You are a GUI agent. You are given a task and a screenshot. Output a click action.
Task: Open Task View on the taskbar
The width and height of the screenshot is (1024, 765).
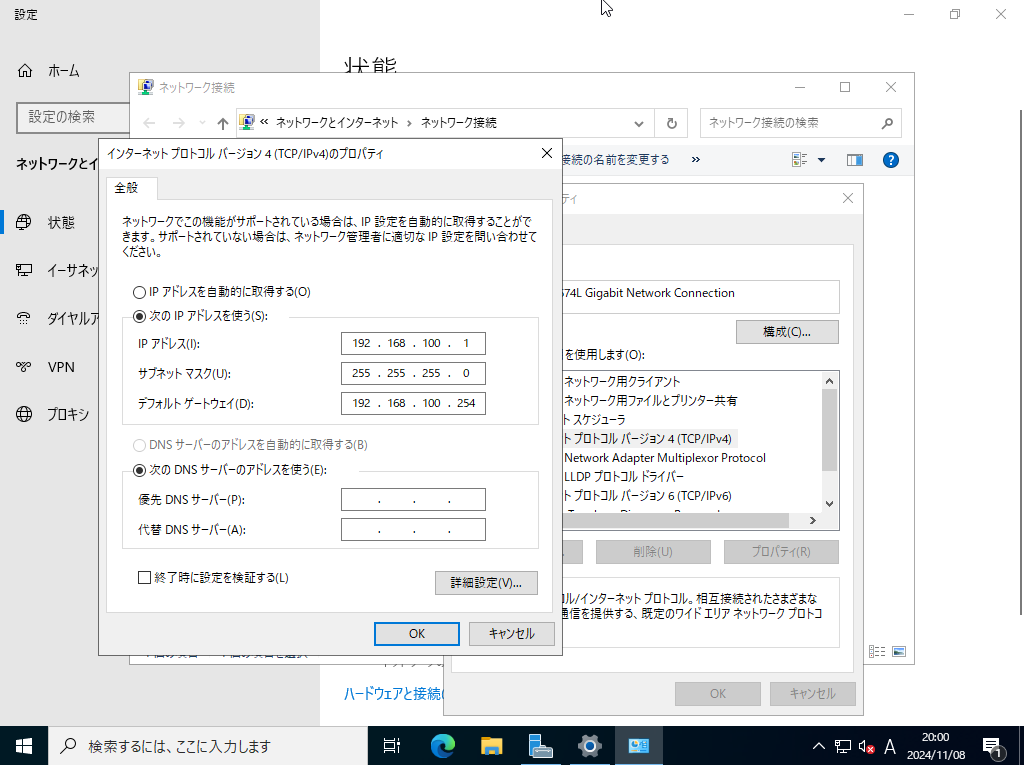coord(392,745)
